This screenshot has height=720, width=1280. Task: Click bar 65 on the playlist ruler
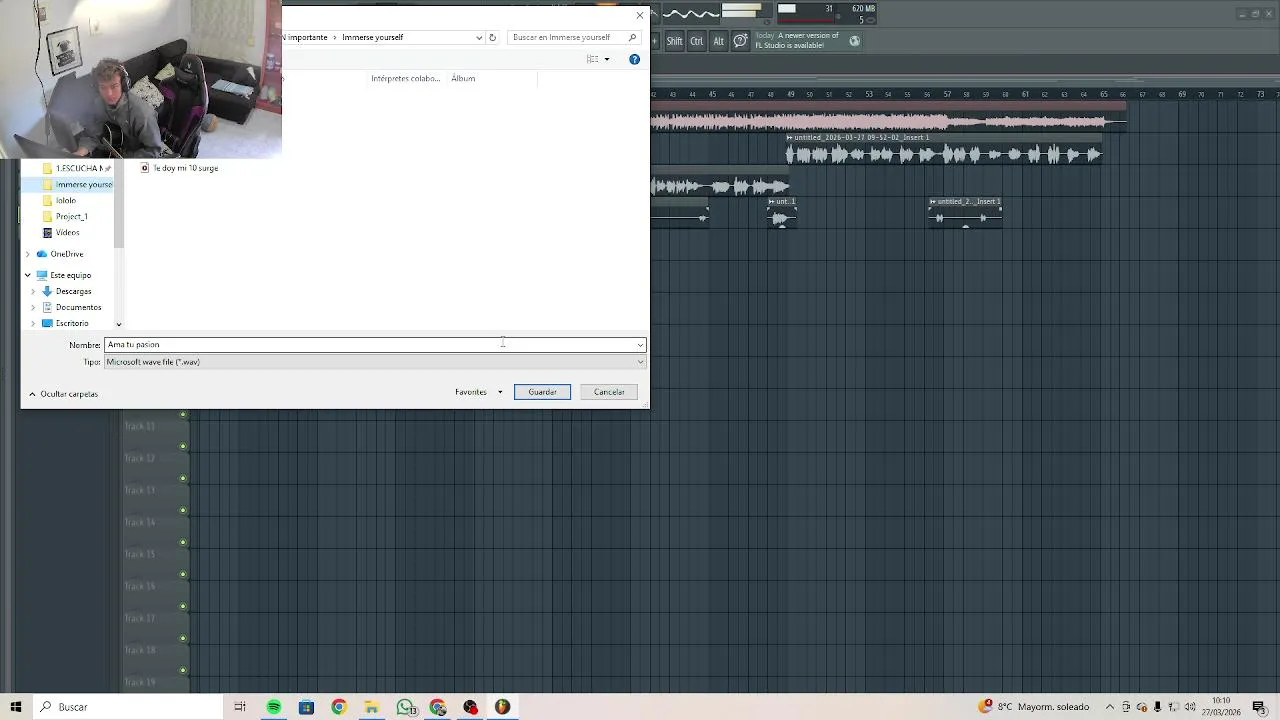click(x=1104, y=94)
